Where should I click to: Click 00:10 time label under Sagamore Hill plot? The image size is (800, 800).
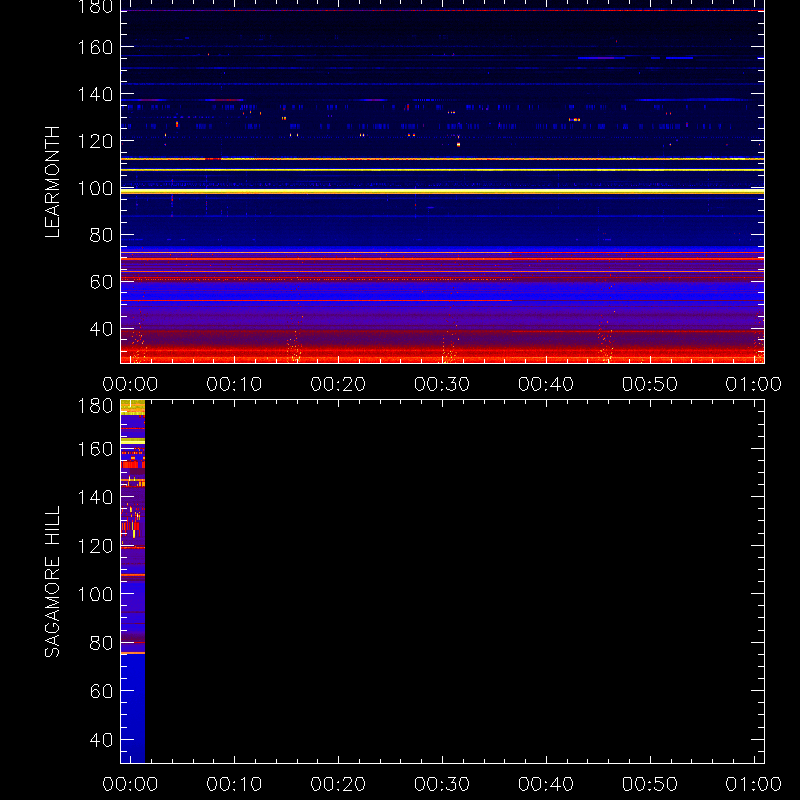pos(234,784)
